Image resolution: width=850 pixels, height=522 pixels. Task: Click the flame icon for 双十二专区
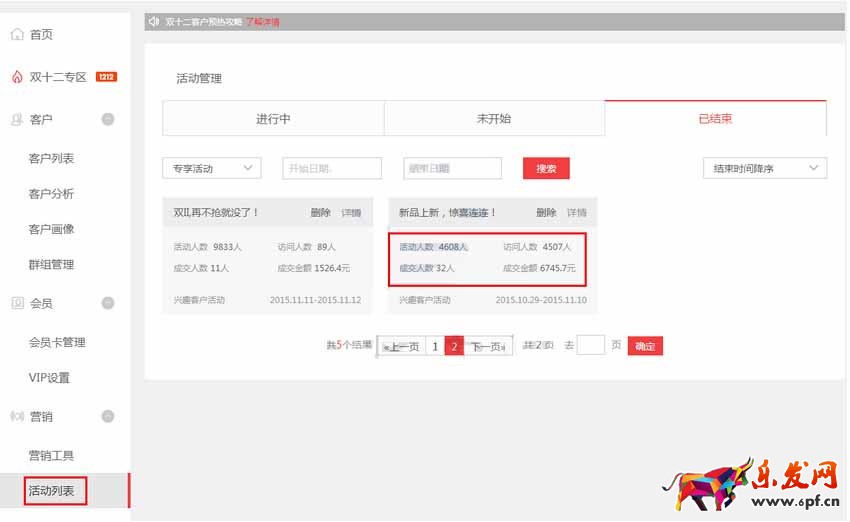point(17,77)
